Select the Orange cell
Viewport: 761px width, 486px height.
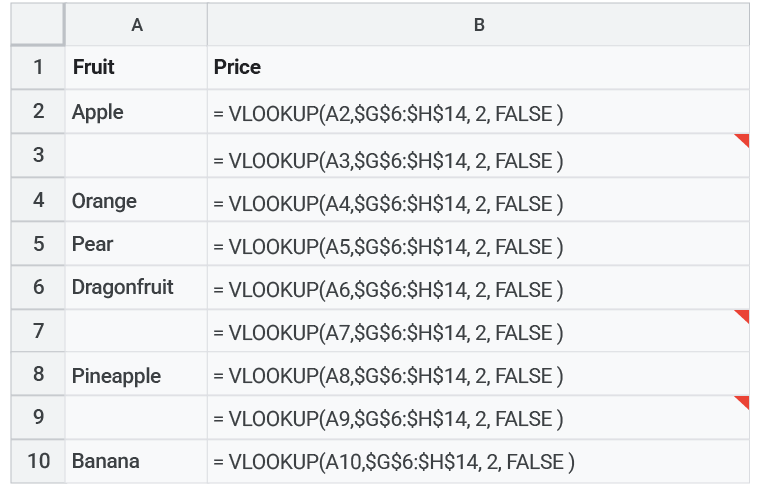[137, 201]
